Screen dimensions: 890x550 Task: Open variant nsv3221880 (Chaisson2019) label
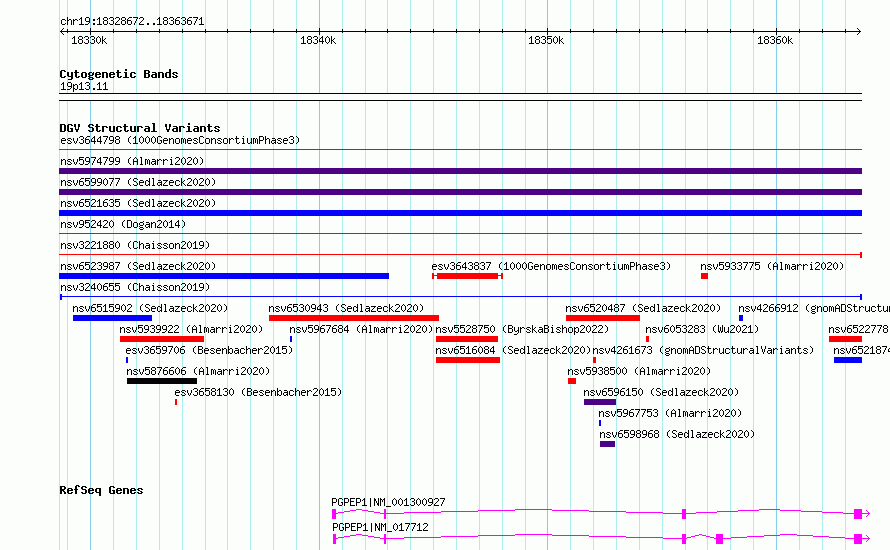click(x=135, y=245)
